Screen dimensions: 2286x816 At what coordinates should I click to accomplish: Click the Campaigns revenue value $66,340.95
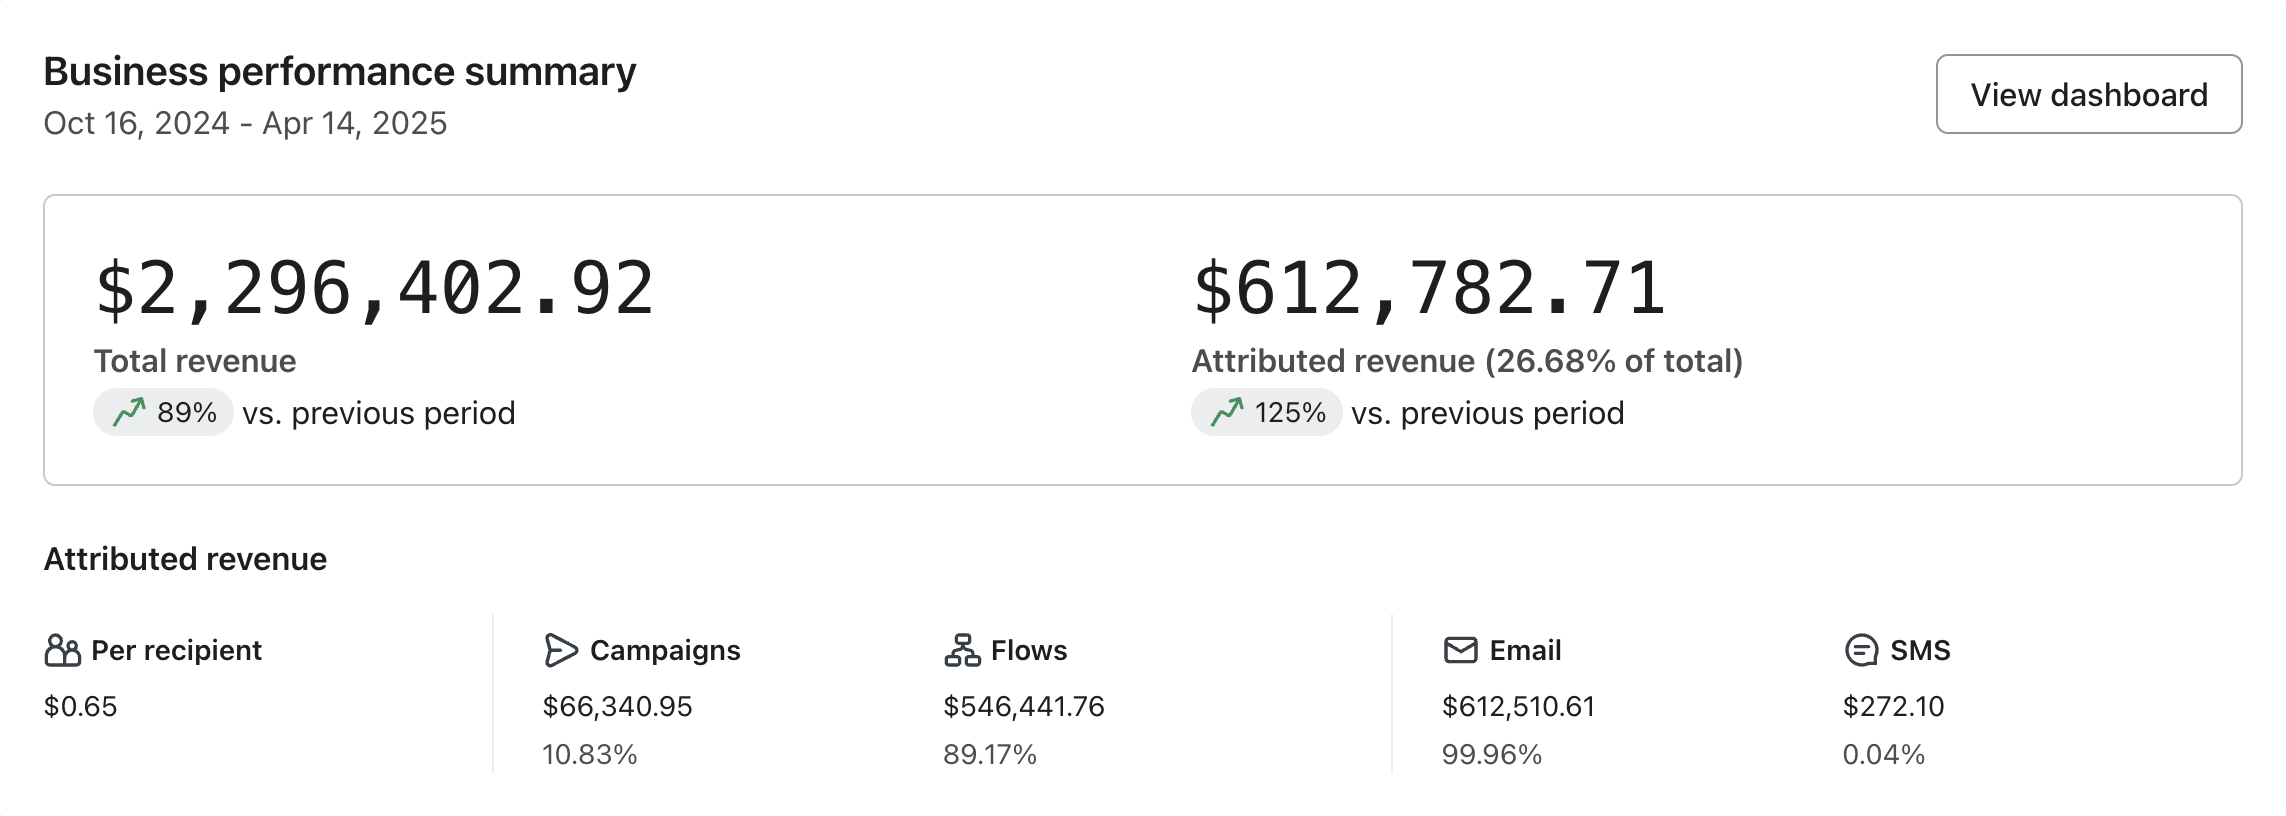pyautogui.click(x=617, y=706)
